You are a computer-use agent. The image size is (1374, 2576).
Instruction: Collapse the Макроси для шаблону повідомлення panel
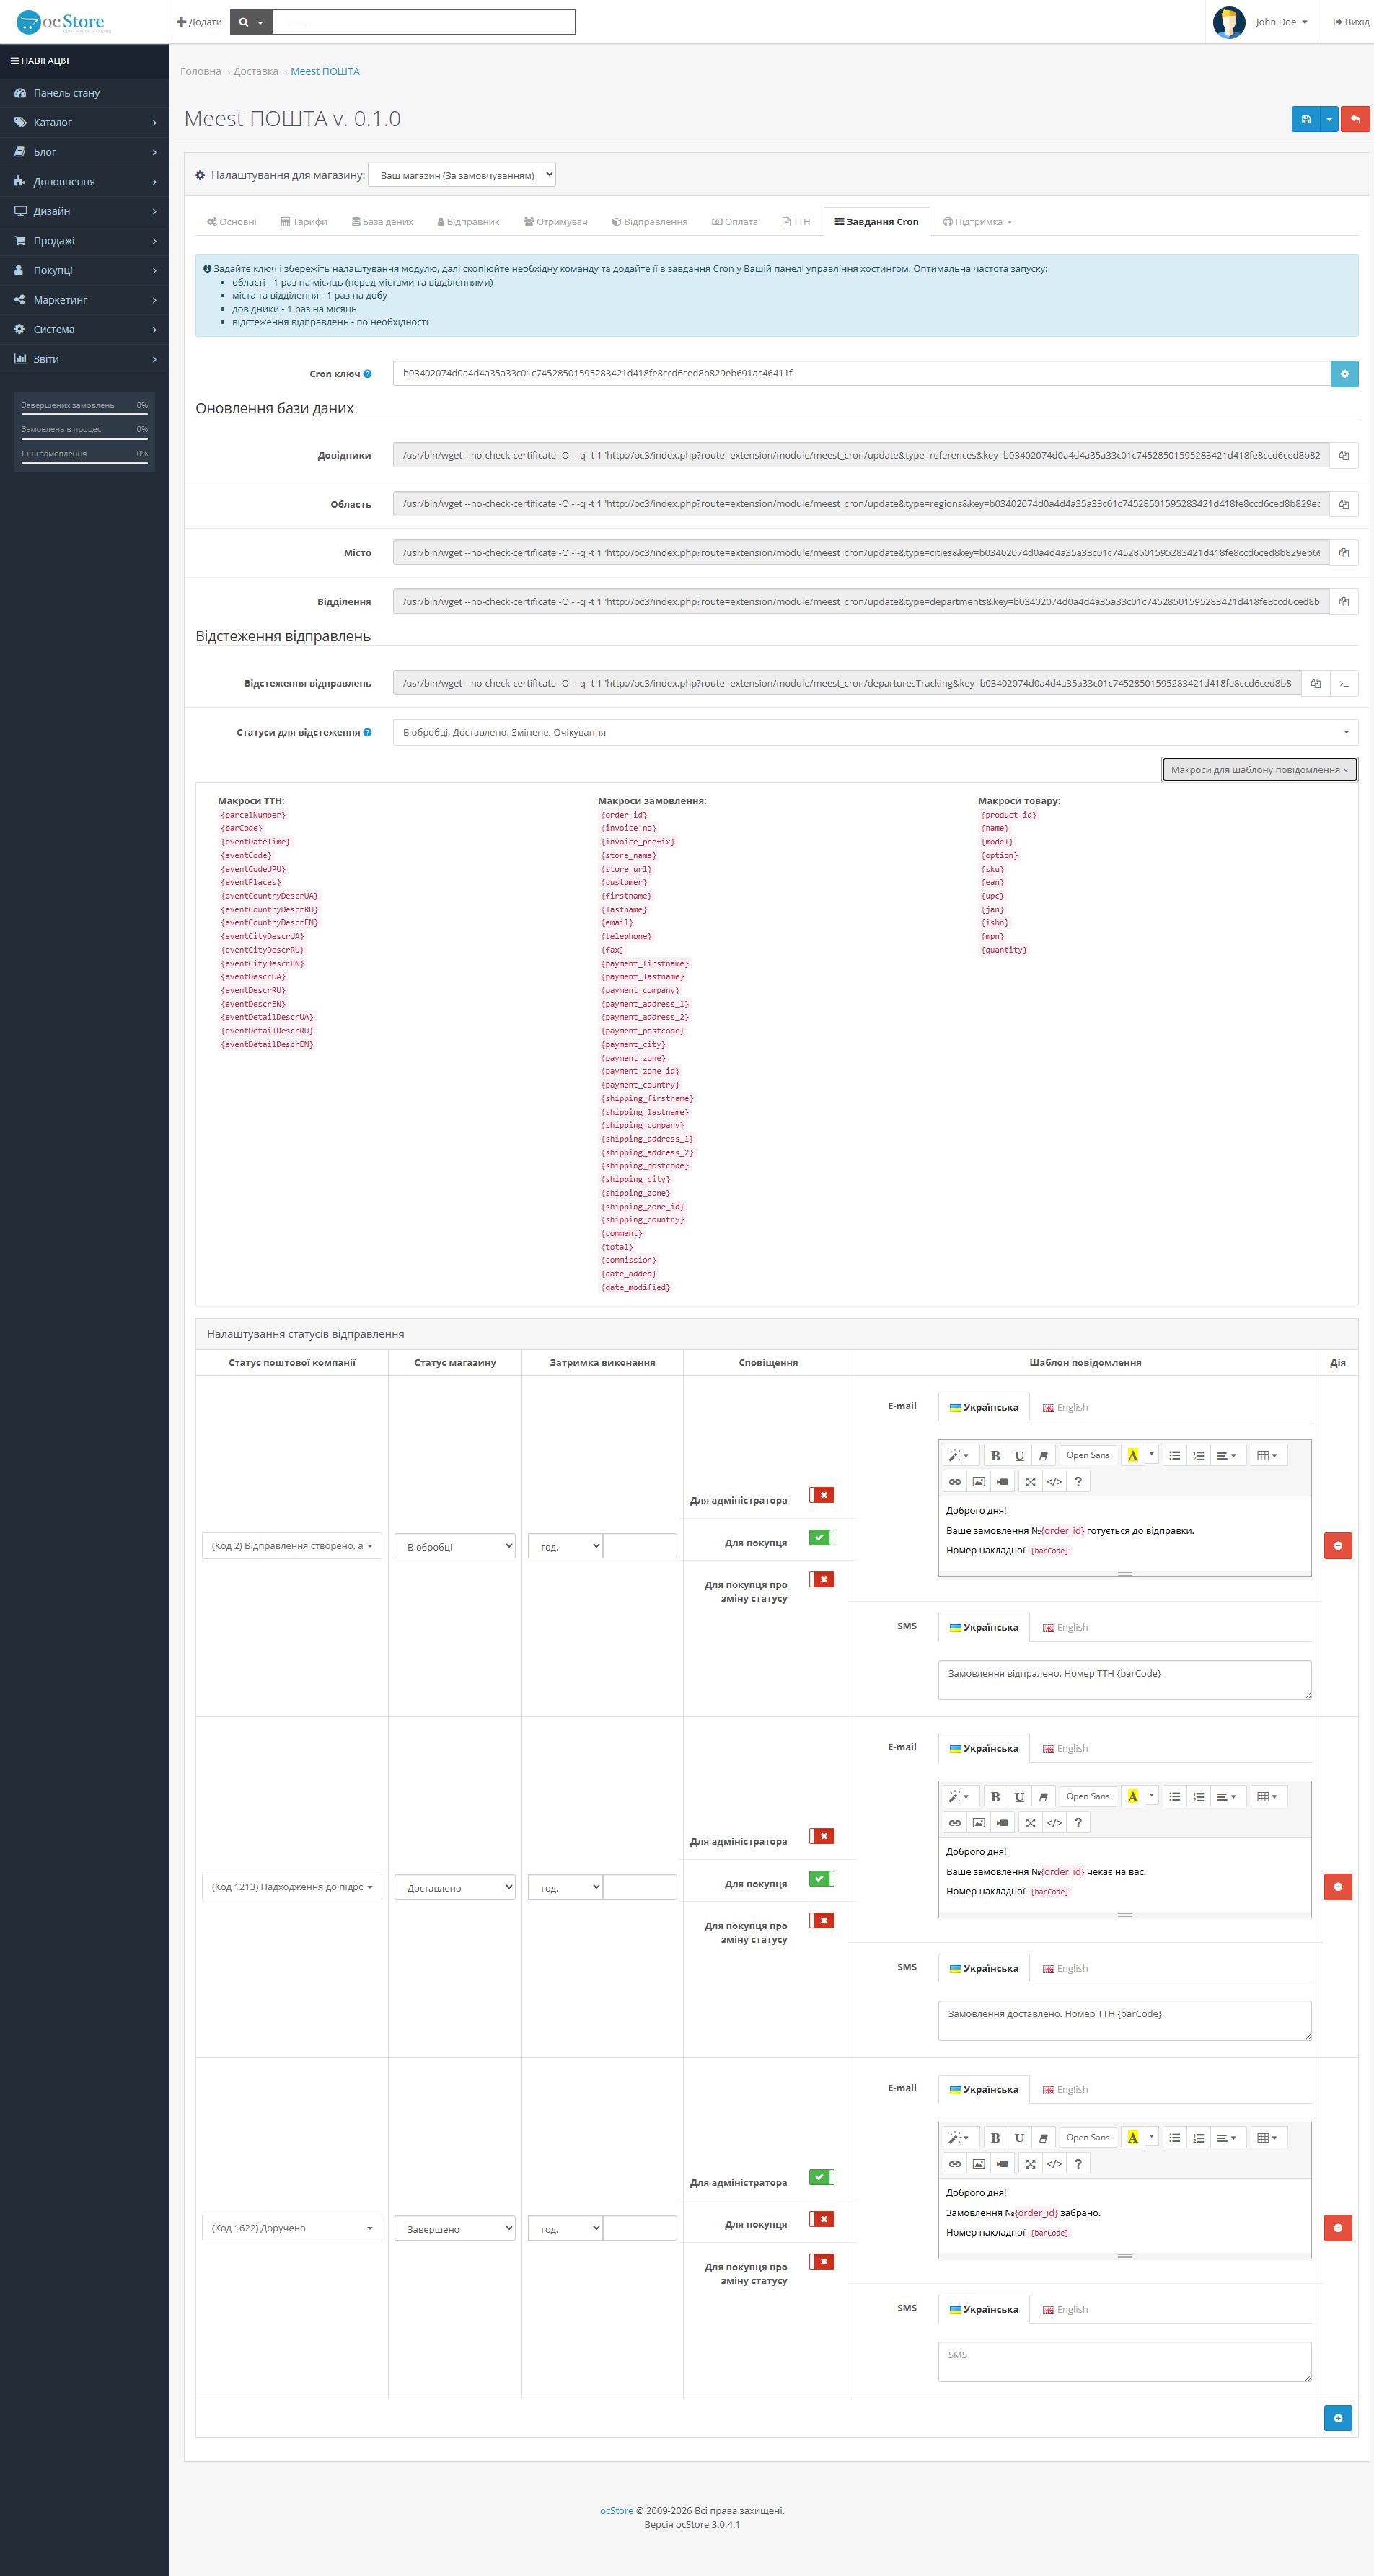(x=1259, y=769)
